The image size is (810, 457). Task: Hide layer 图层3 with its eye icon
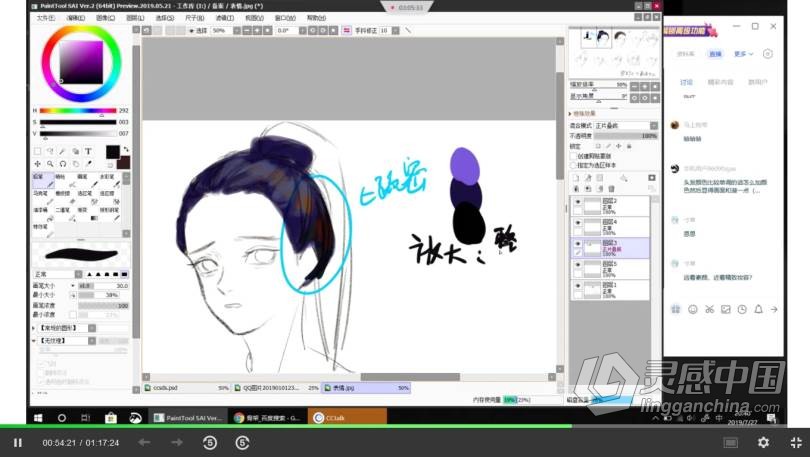coord(578,244)
